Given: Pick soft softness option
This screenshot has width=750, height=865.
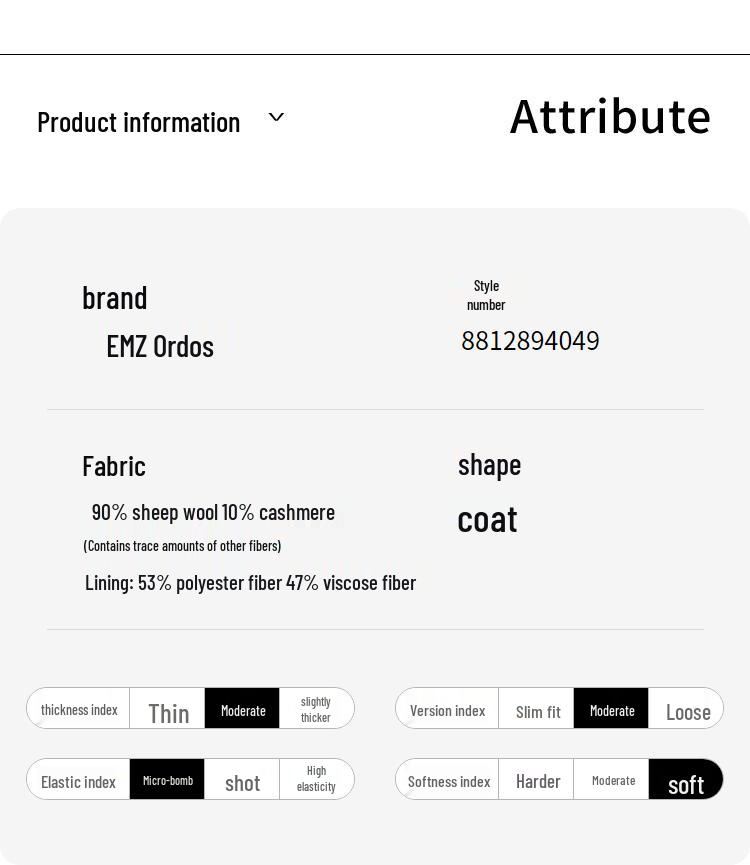Looking at the screenshot, I should pos(686,781).
